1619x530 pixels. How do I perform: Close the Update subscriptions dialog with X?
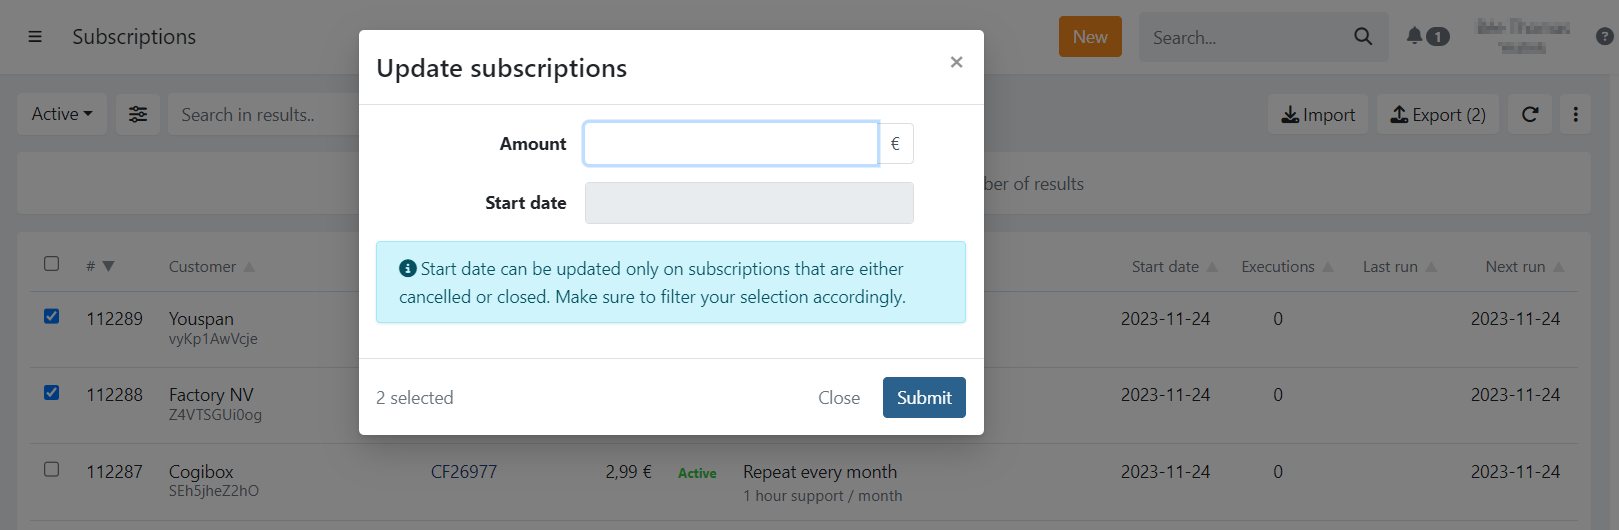pos(957,62)
